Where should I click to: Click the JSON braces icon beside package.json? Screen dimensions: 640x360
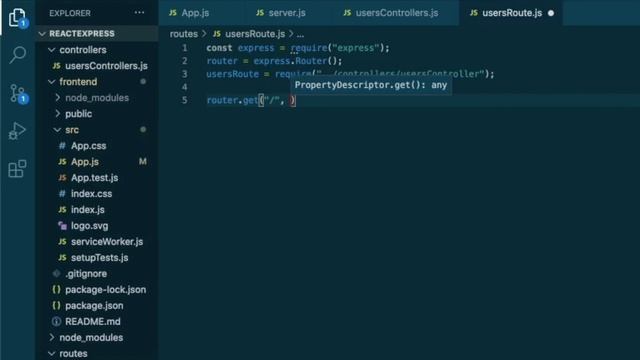point(56,305)
